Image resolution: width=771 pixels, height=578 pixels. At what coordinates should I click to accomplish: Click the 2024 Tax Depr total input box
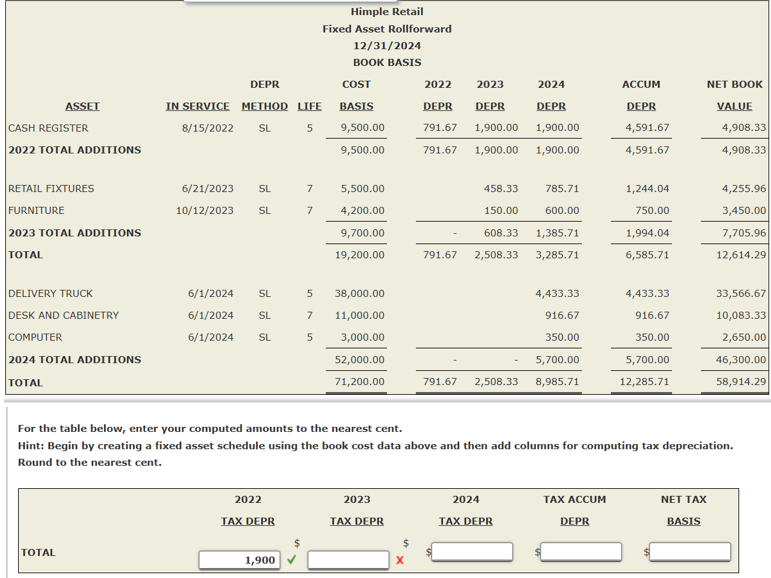pos(472,551)
